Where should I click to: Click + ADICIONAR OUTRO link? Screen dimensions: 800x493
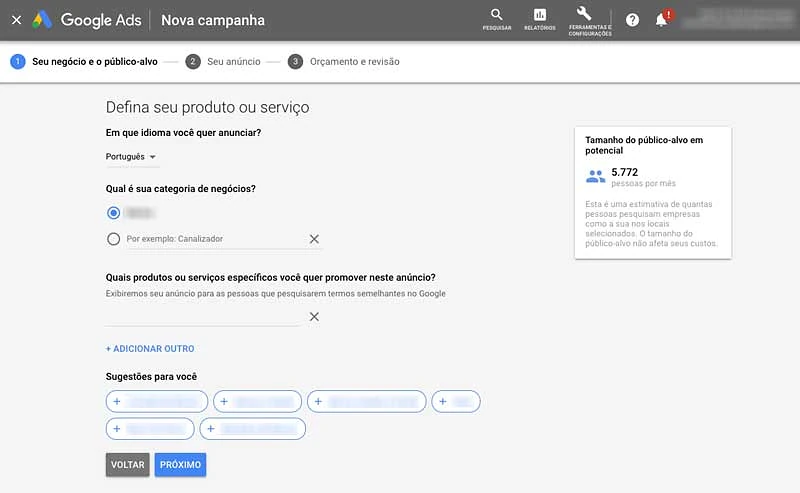pos(150,349)
